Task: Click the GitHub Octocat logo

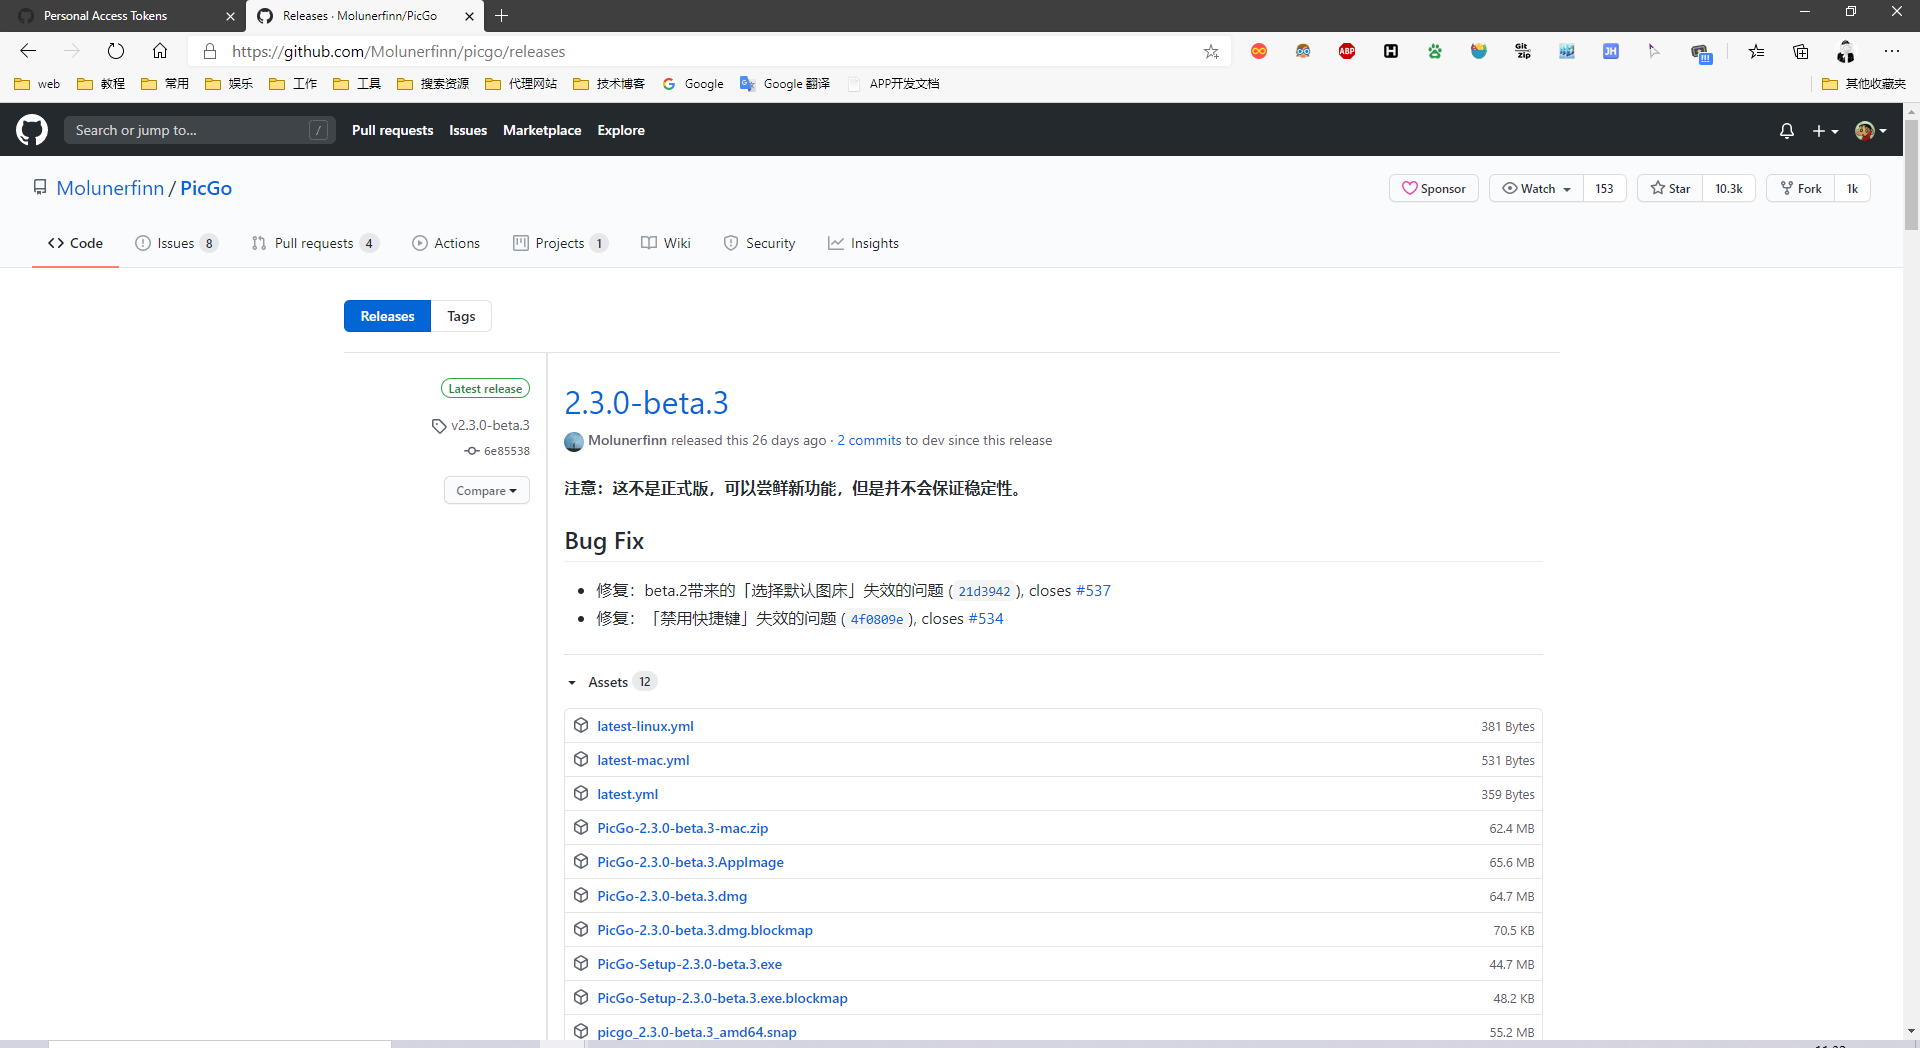Action: (32, 130)
